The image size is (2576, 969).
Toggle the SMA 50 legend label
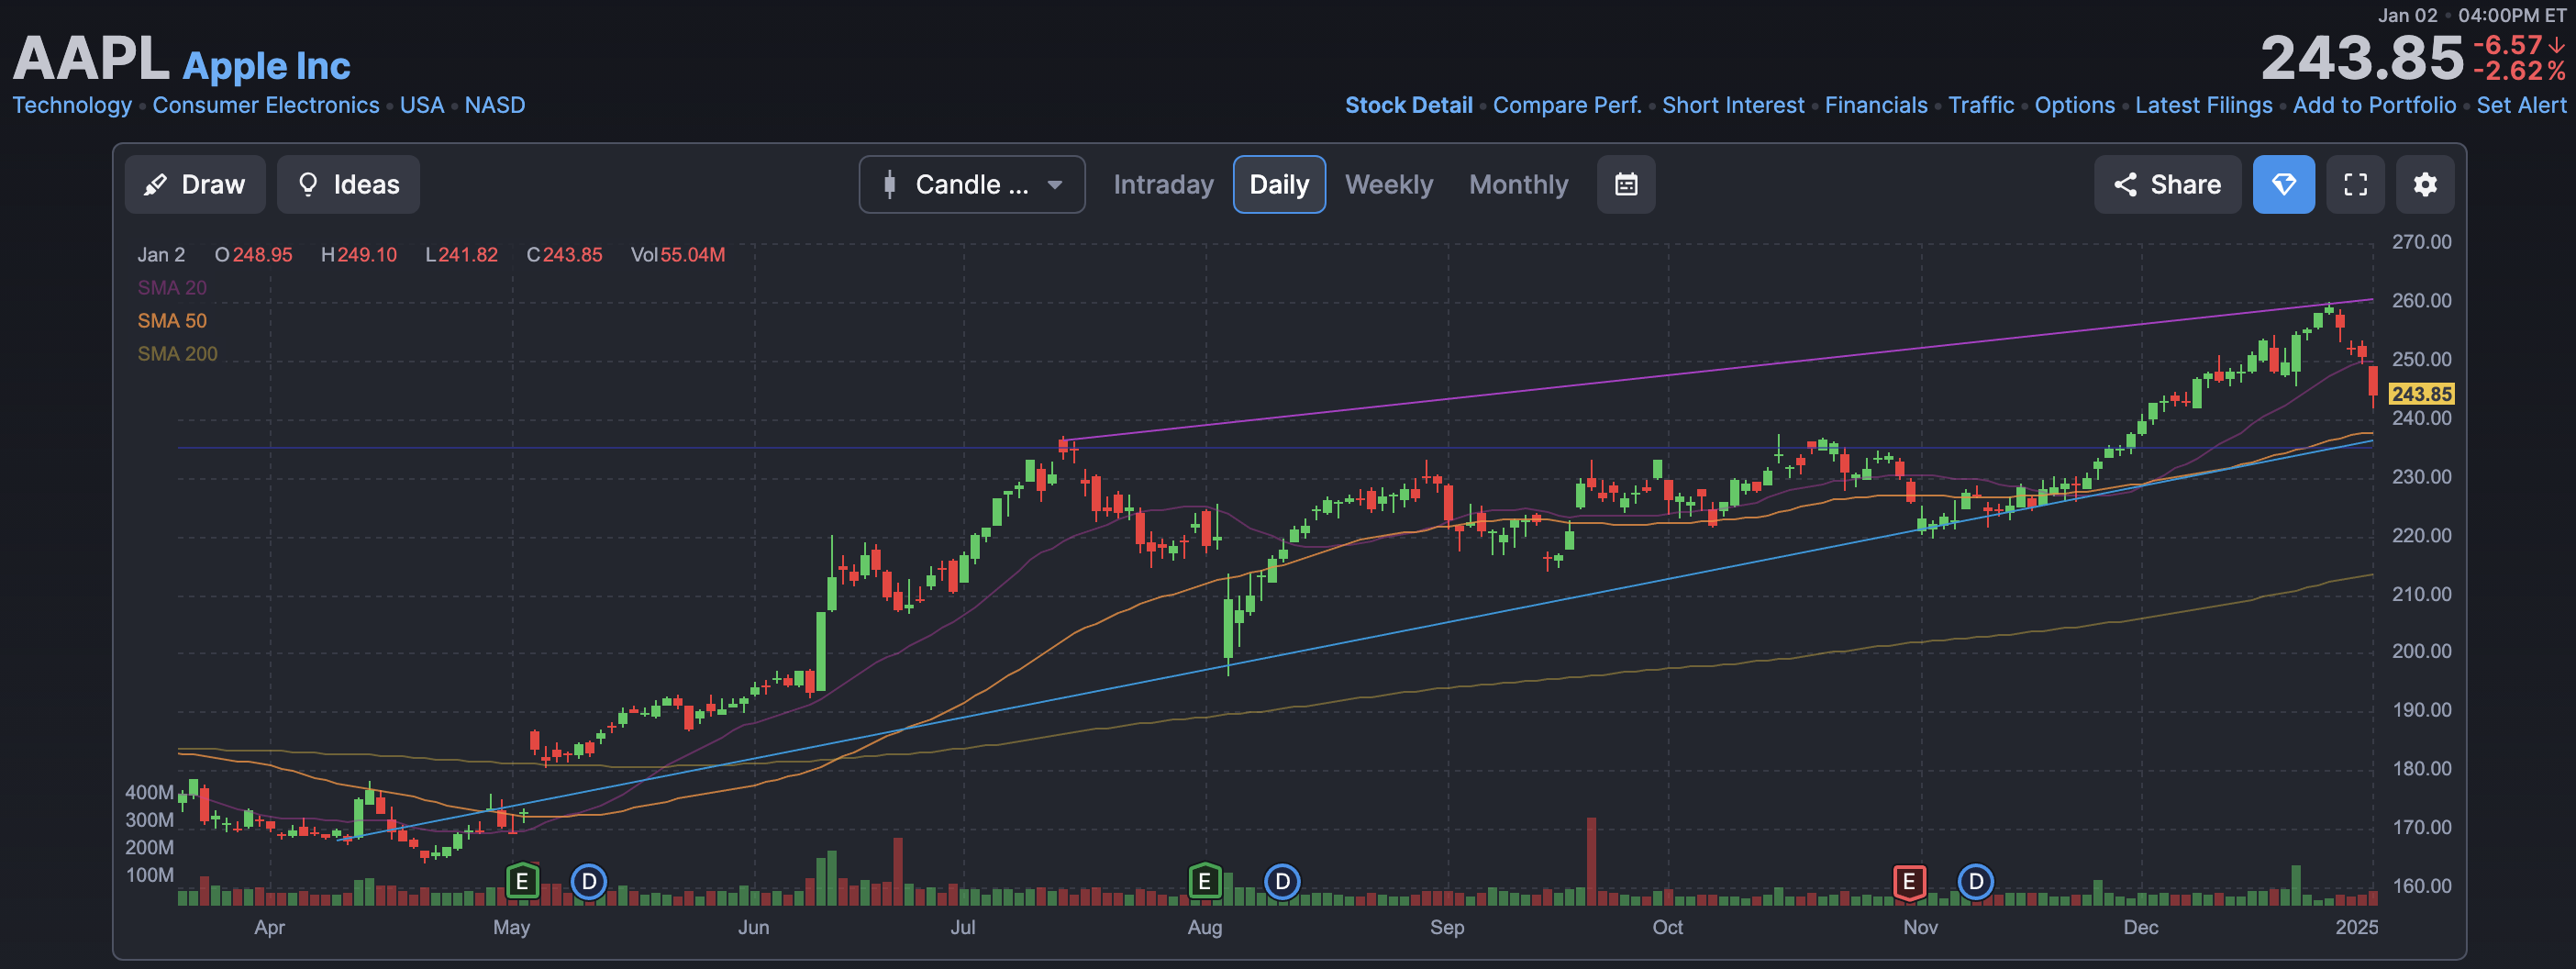pos(172,321)
